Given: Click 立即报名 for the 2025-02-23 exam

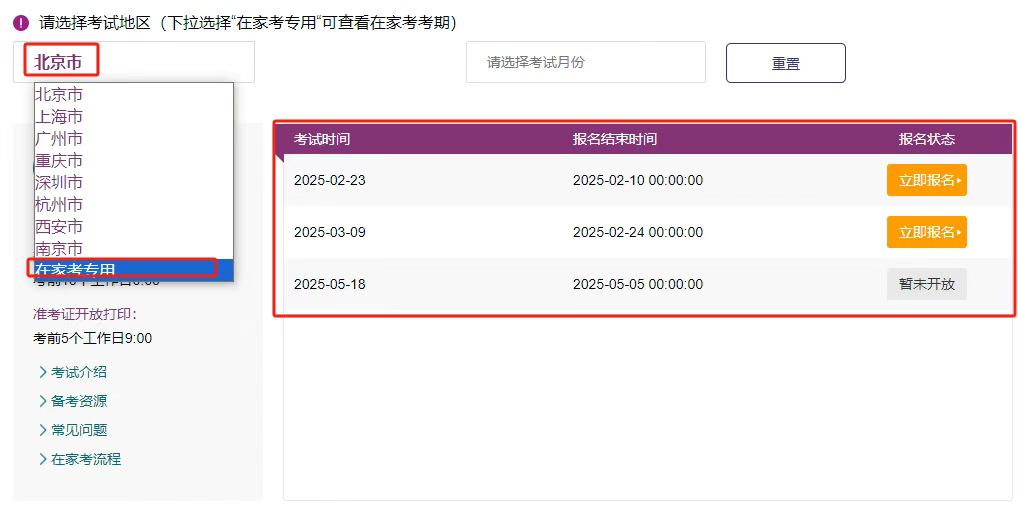Looking at the screenshot, I should click(926, 180).
